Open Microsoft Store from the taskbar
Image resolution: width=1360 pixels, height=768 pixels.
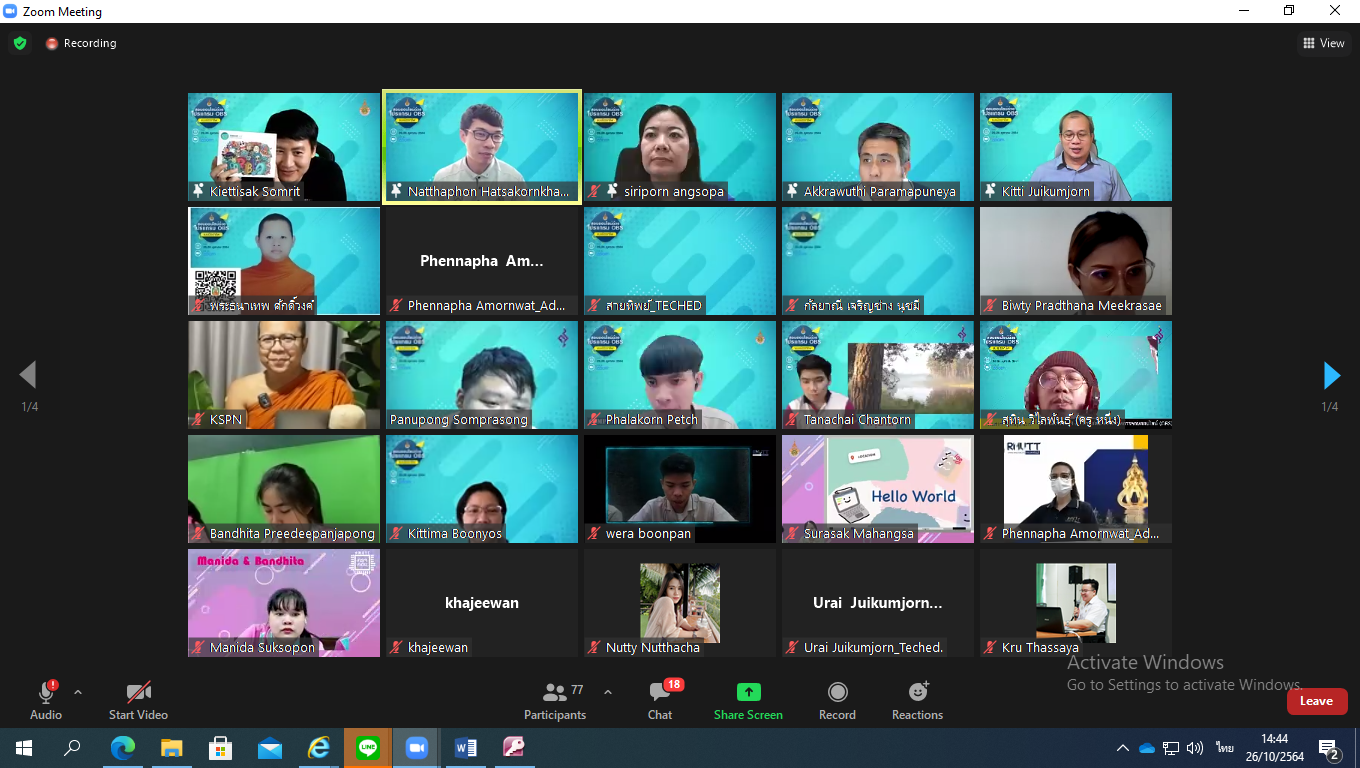221,748
